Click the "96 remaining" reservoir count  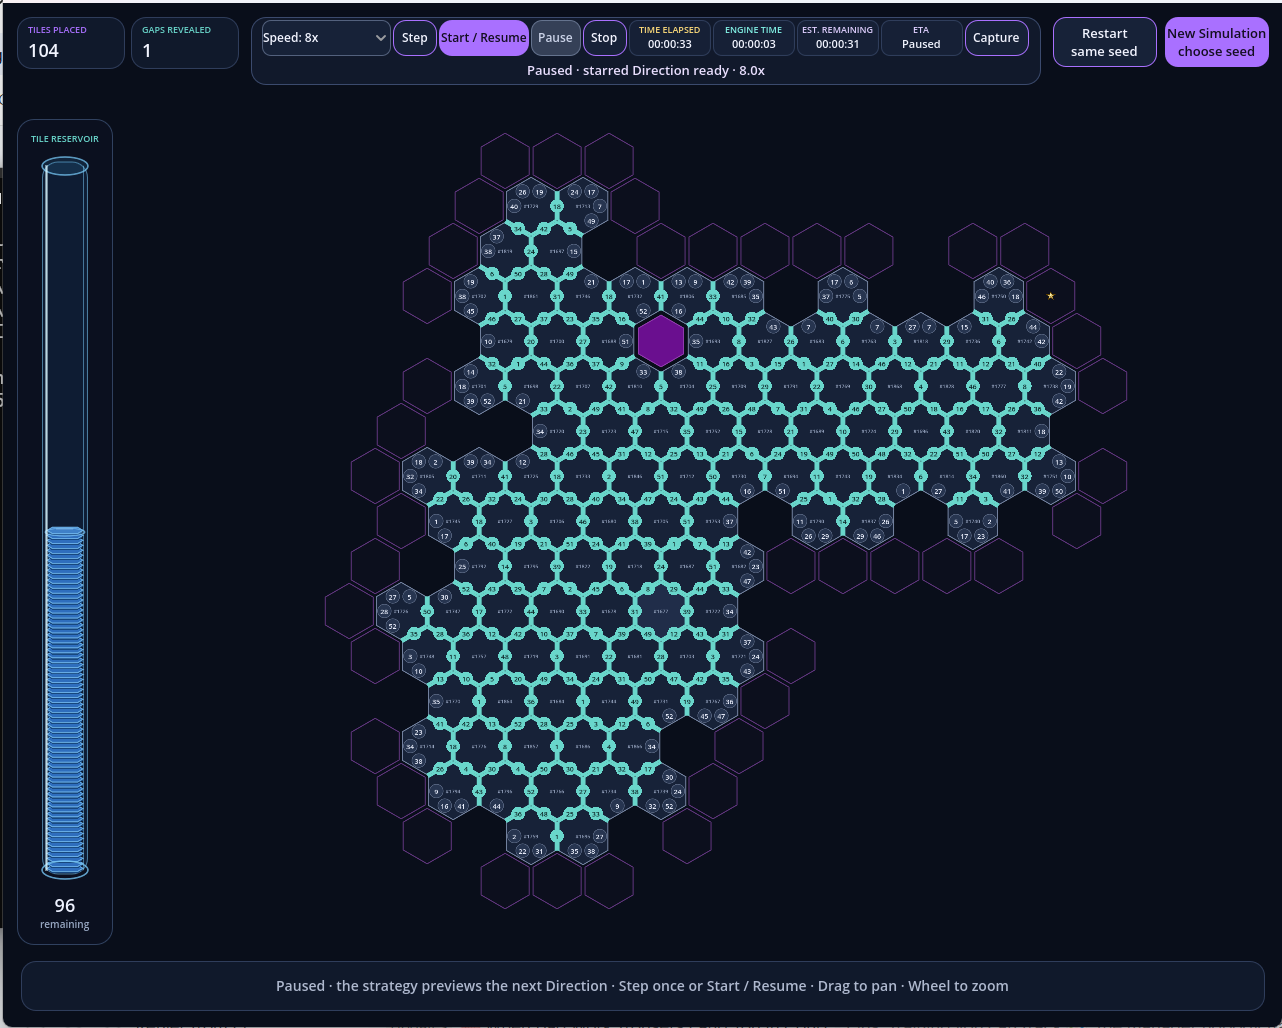(65, 913)
